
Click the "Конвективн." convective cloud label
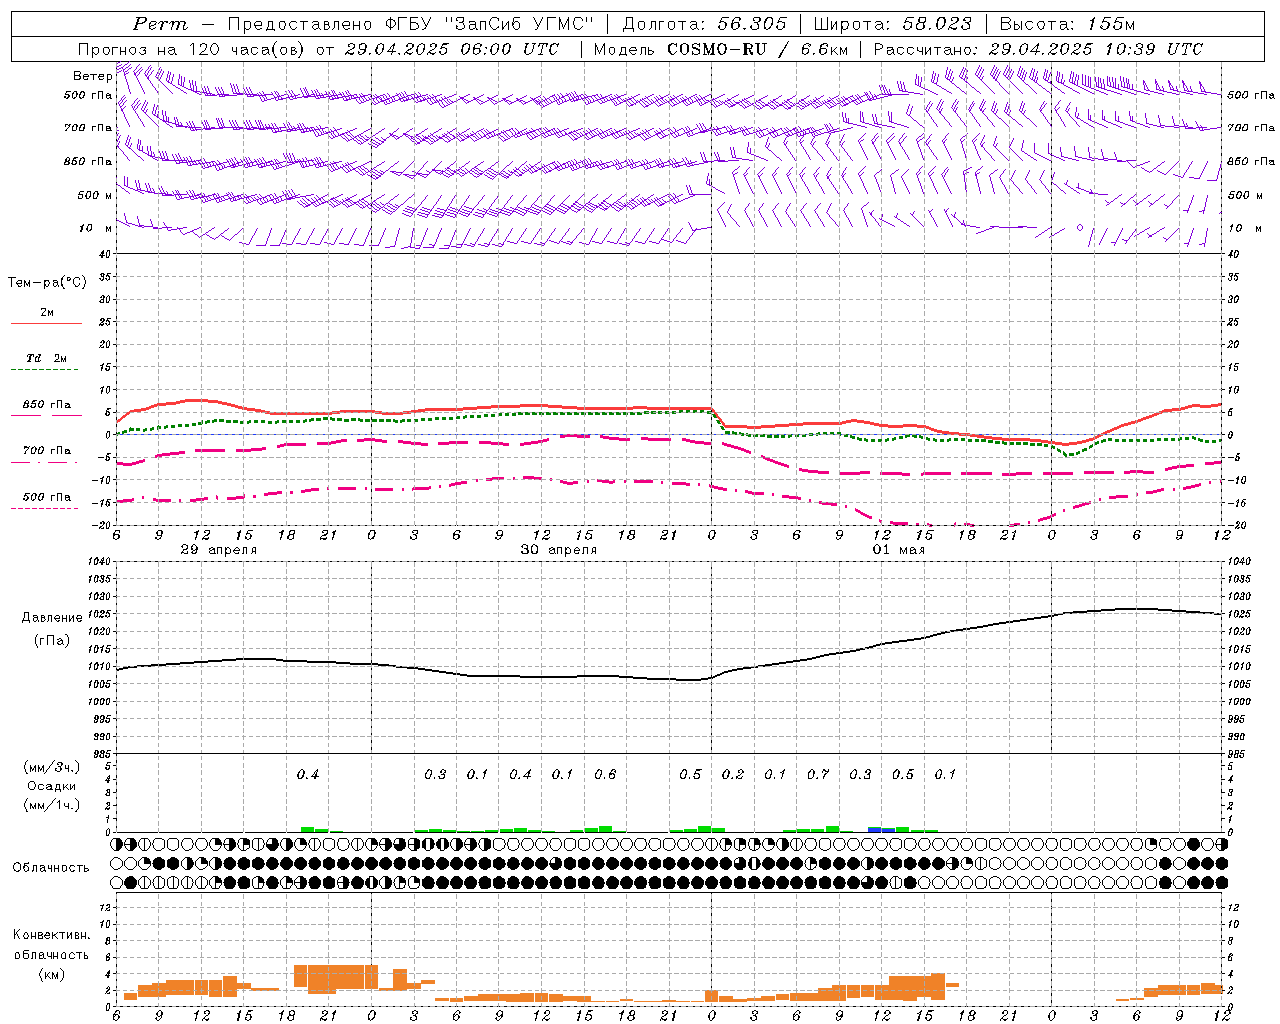pos(51,935)
